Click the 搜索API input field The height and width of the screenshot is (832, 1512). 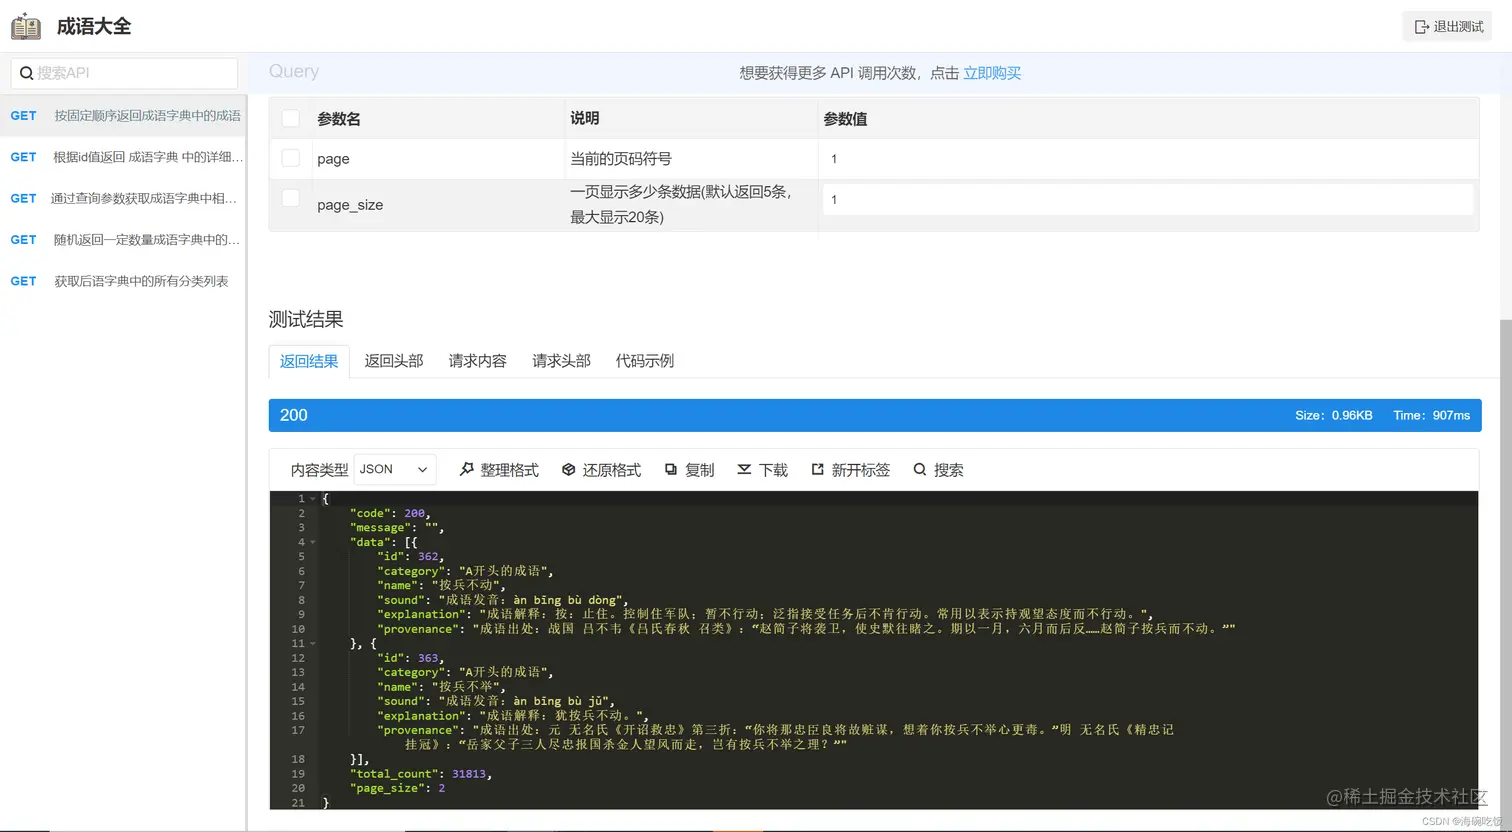tap(124, 73)
